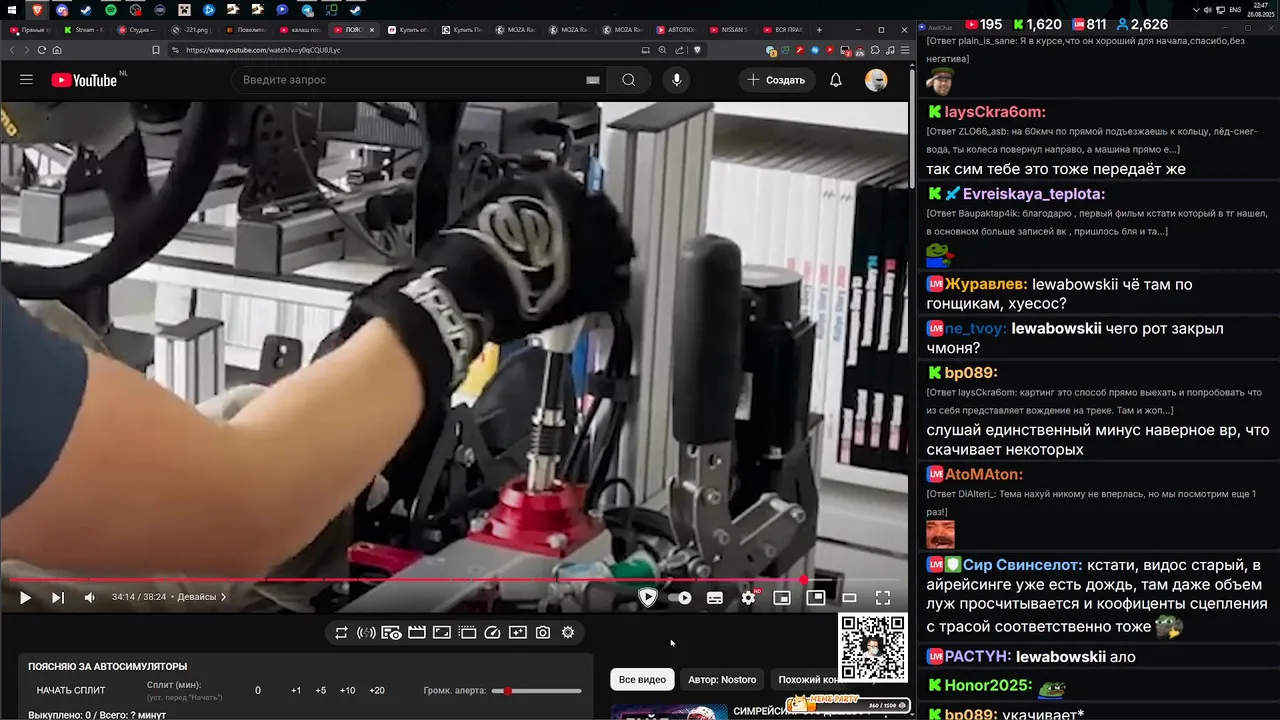Click the playback speed gauge icon
This screenshot has width=1280, height=720.
click(492, 633)
